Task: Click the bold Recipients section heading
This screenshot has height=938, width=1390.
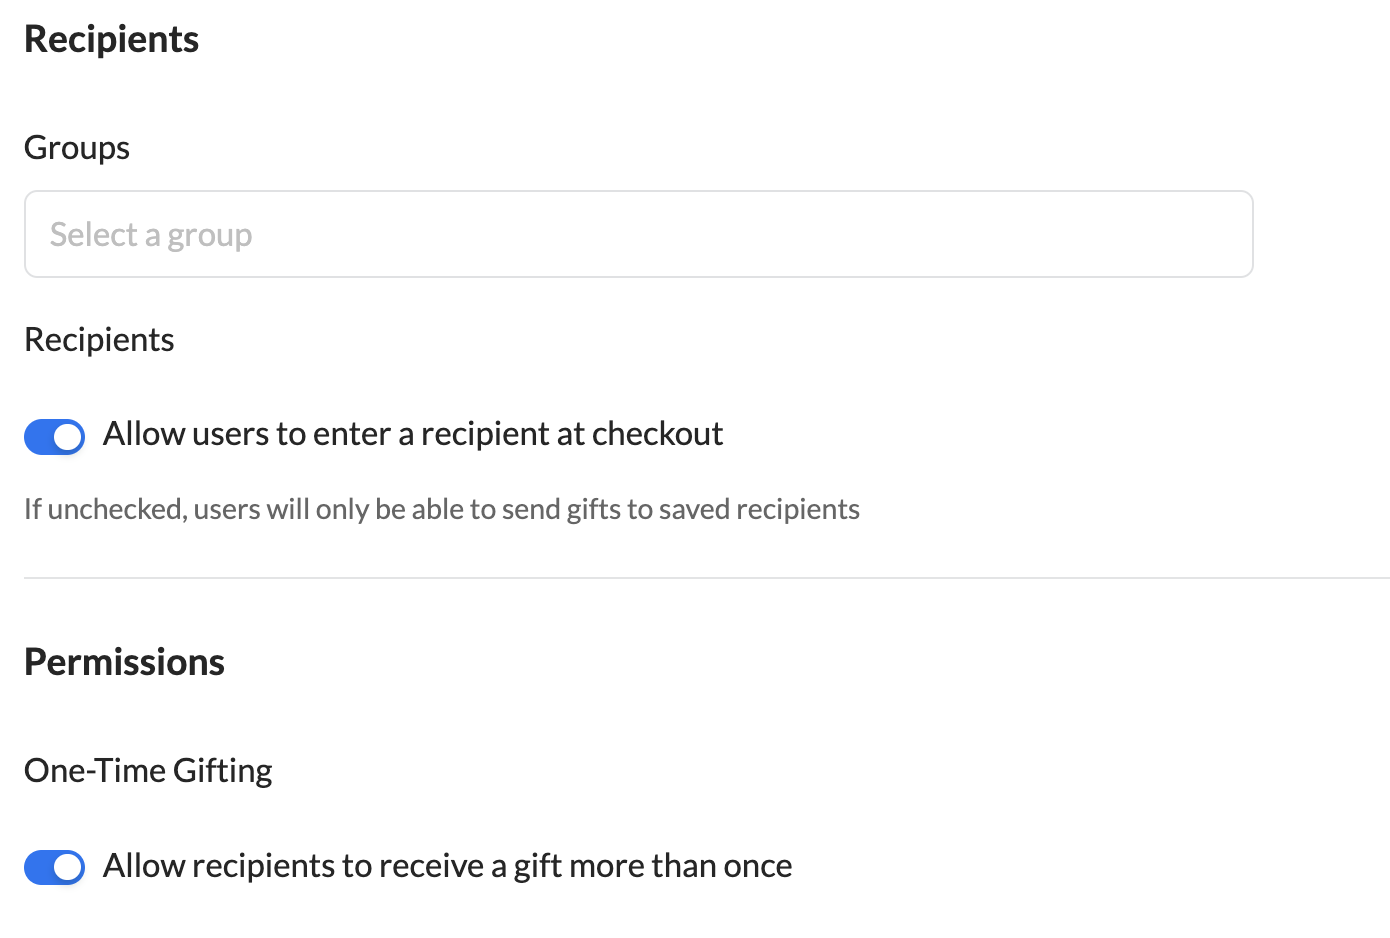Action: pos(111,39)
